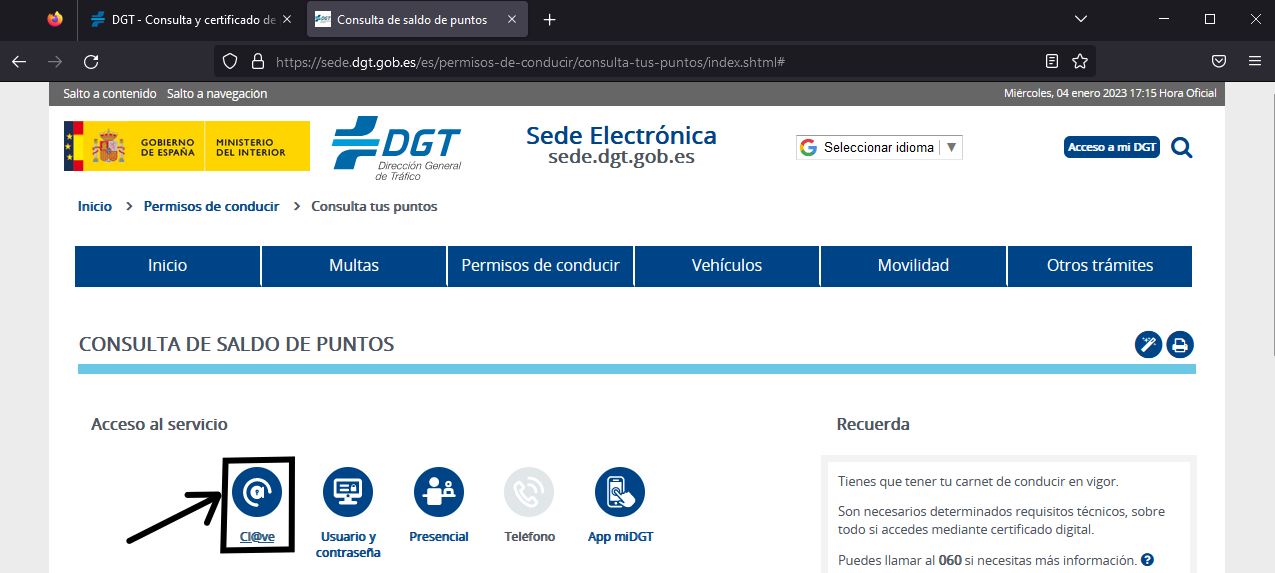Click the Acceso a mi DGT button
This screenshot has height=573, width=1275.
click(1111, 148)
